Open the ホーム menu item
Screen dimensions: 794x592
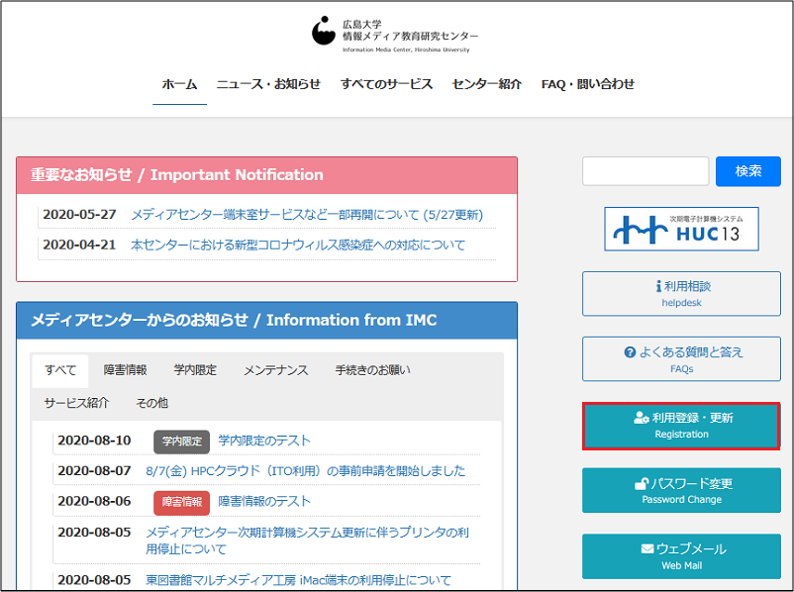180,84
